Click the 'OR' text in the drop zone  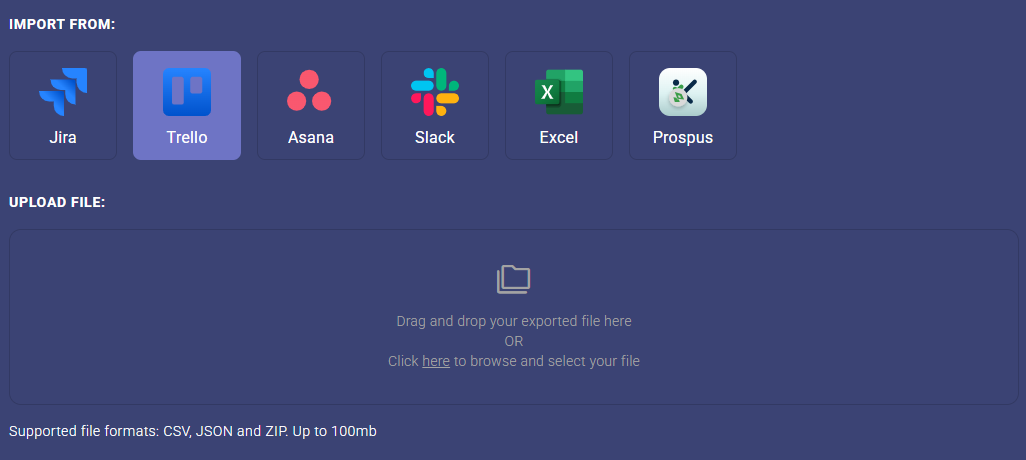point(514,341)
